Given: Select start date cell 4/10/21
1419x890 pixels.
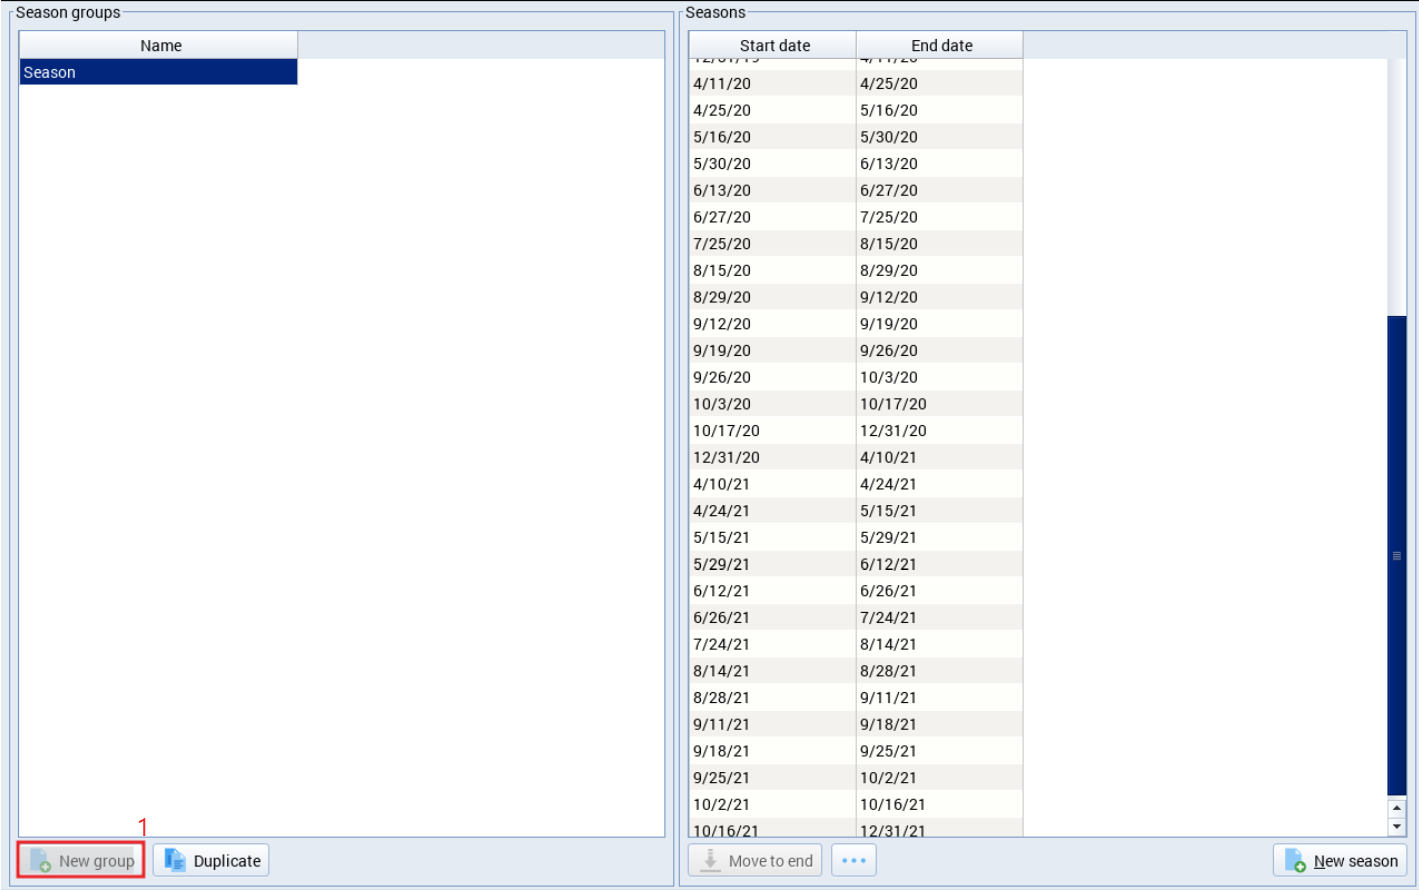Looking at the screenshot, I should click(x=772, y=484).
